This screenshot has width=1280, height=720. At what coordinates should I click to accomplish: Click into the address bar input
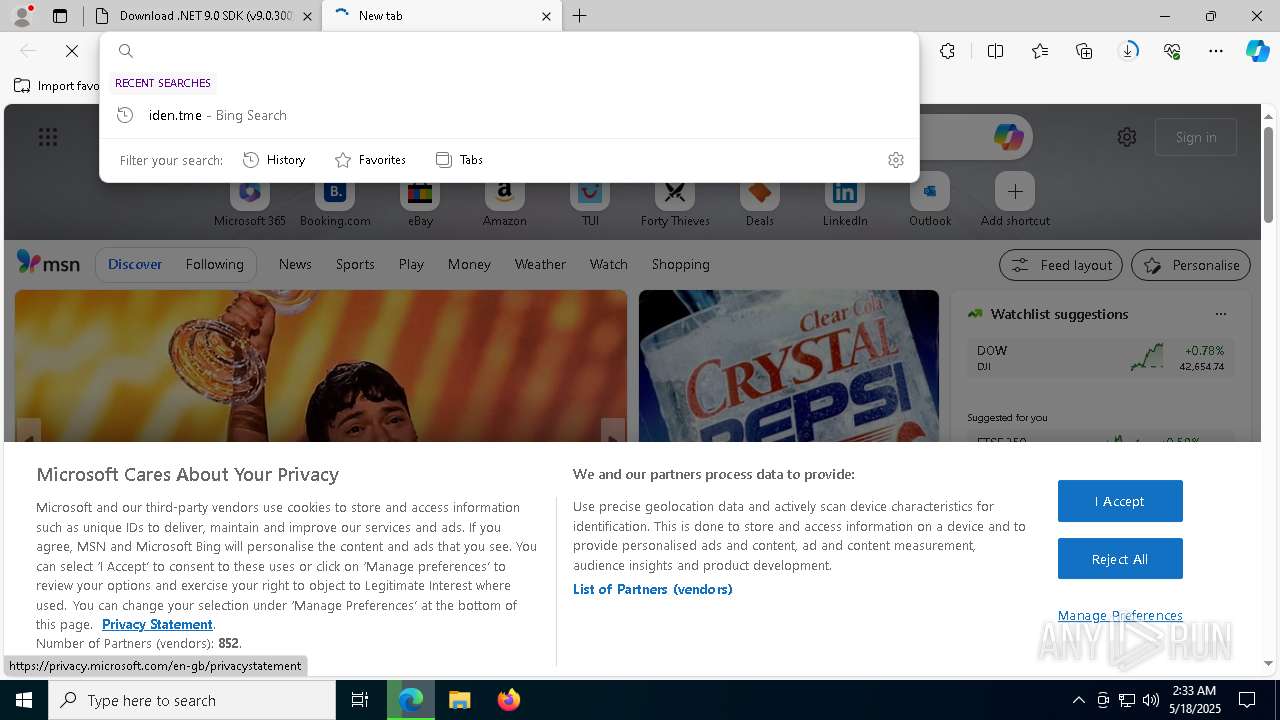(x=520, y=51)
